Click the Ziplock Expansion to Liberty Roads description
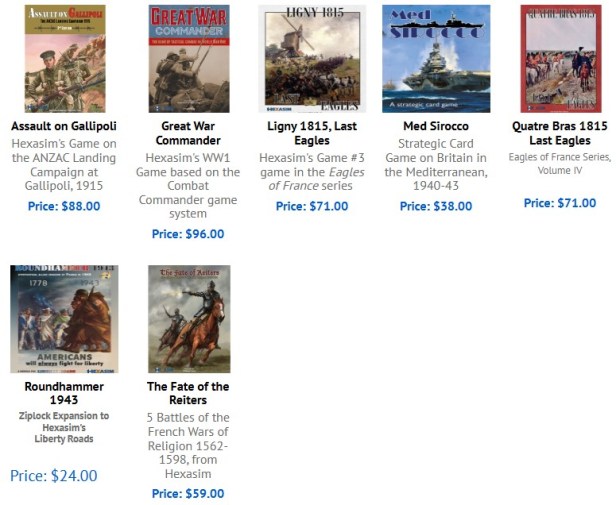The height and width of the screenshot is (505, 616). (x=64, y=427)
